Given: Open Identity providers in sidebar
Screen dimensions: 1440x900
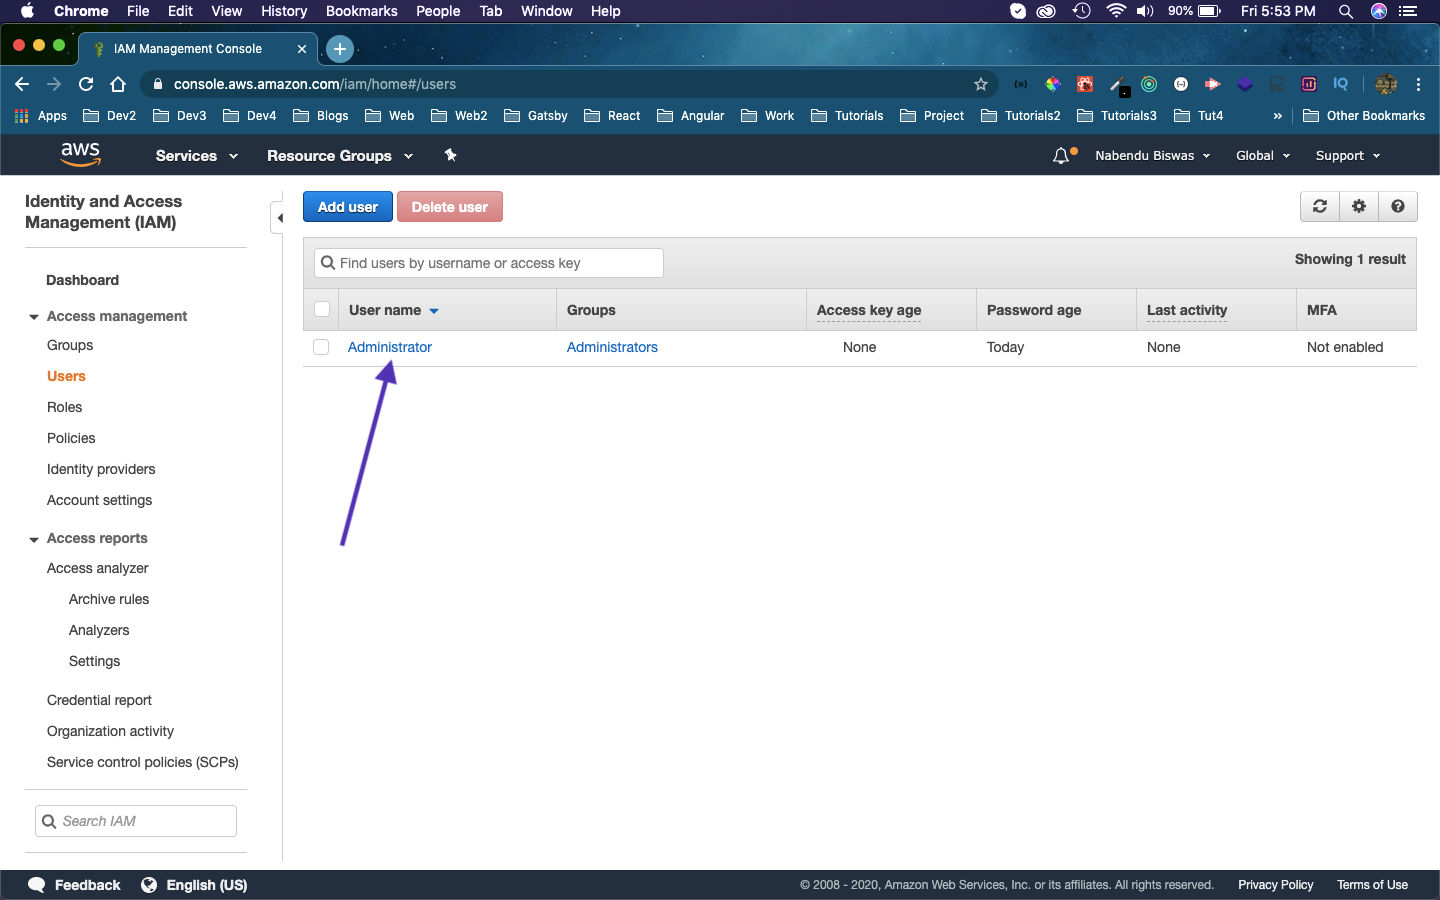Looking at the screenshot, I should point(101,469).
